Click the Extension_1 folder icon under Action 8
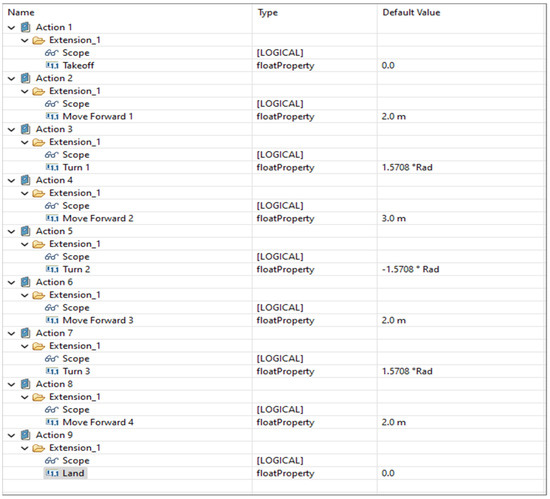 [38, 397]
